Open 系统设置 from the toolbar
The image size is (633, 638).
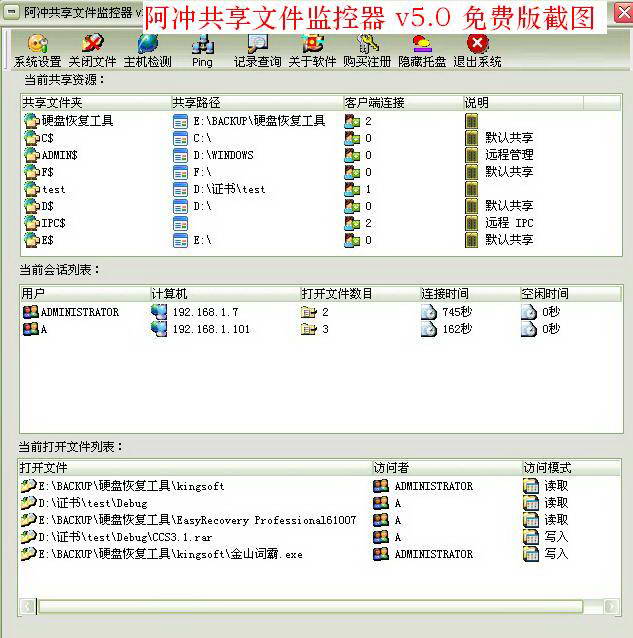pyautogui.click(x=37, y=50)
